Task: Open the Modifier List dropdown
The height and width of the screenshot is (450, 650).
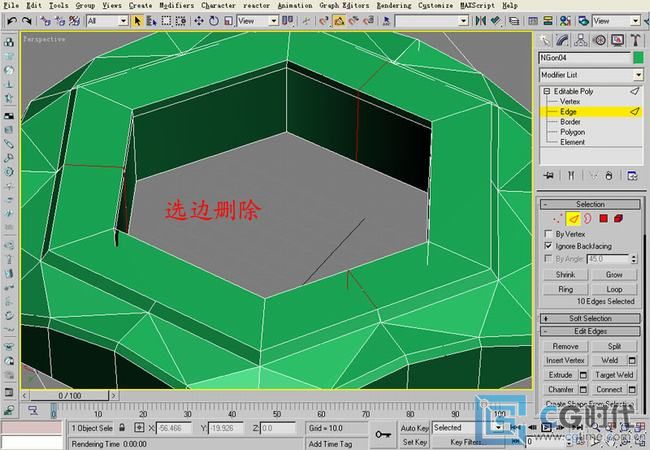Action: (637, 75)
